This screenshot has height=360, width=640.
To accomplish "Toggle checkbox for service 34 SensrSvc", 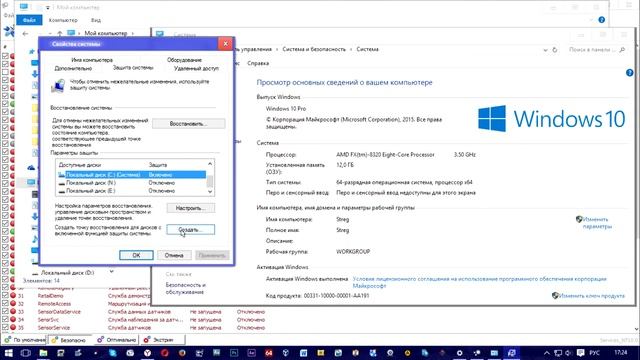I will click(5, 320).
